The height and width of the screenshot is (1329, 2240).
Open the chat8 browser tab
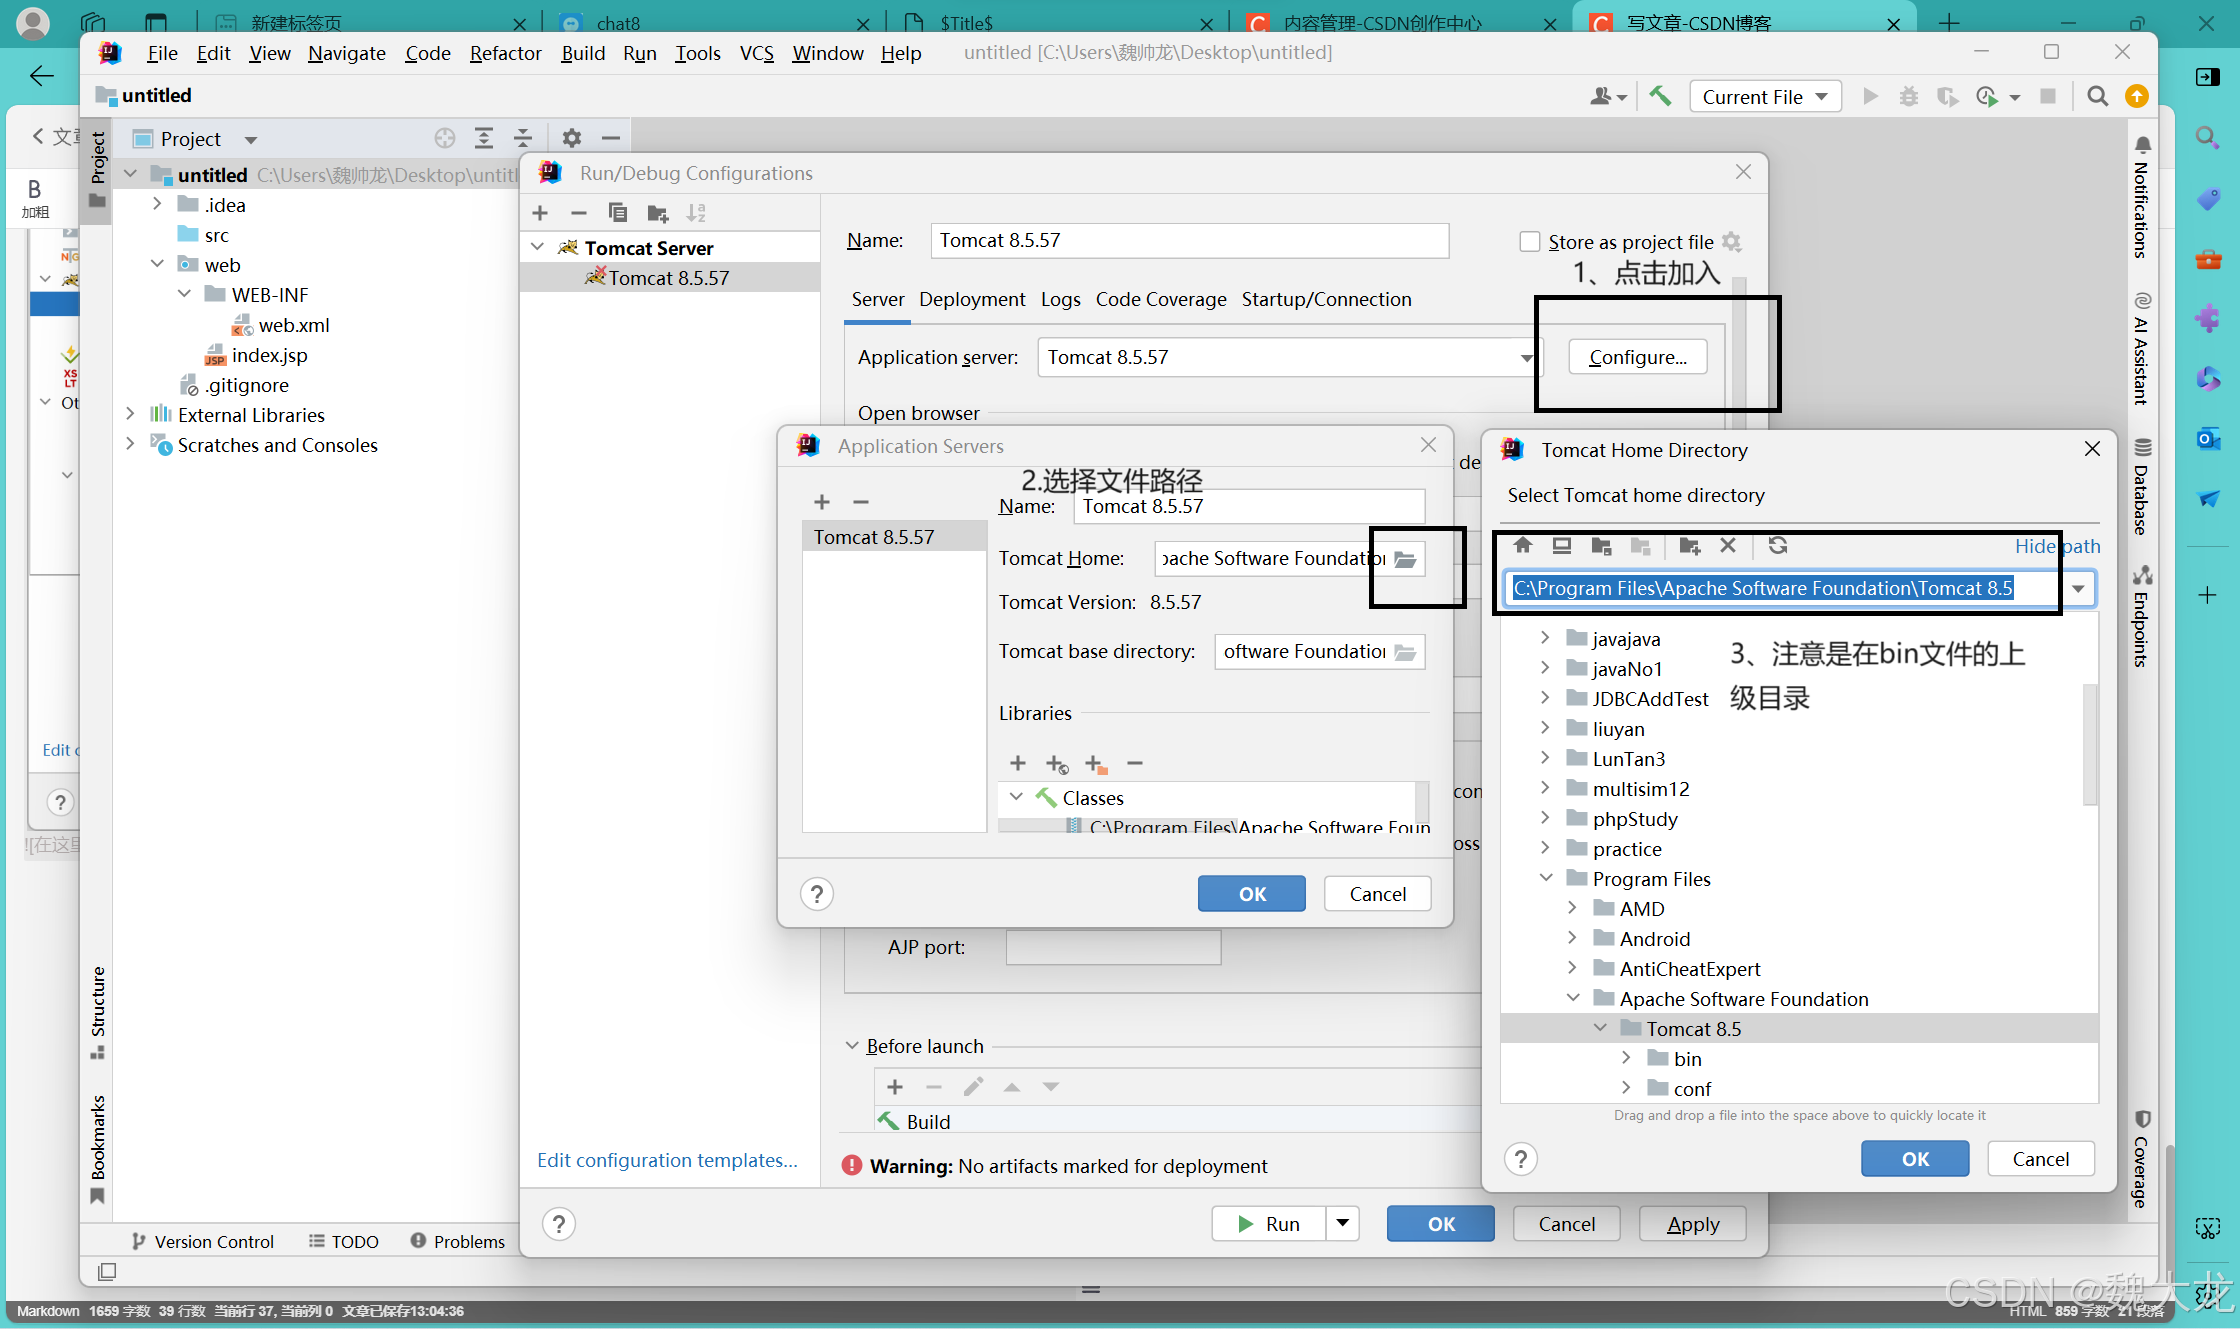point(715,22)
